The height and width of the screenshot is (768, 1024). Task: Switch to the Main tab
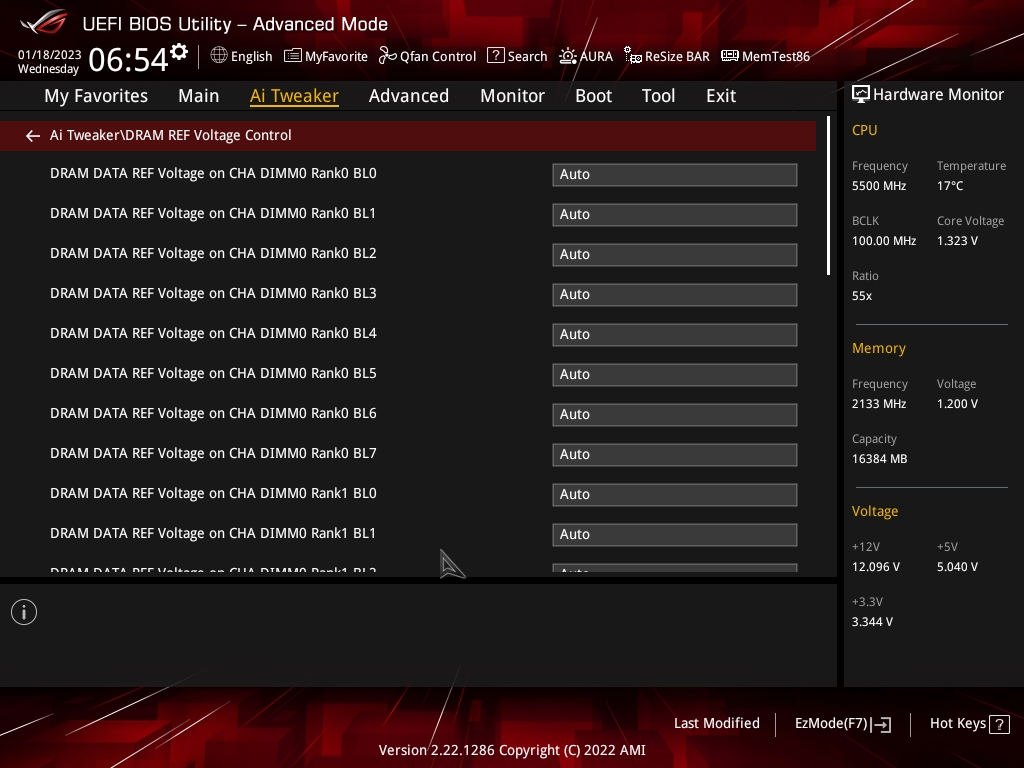[199, 96]
